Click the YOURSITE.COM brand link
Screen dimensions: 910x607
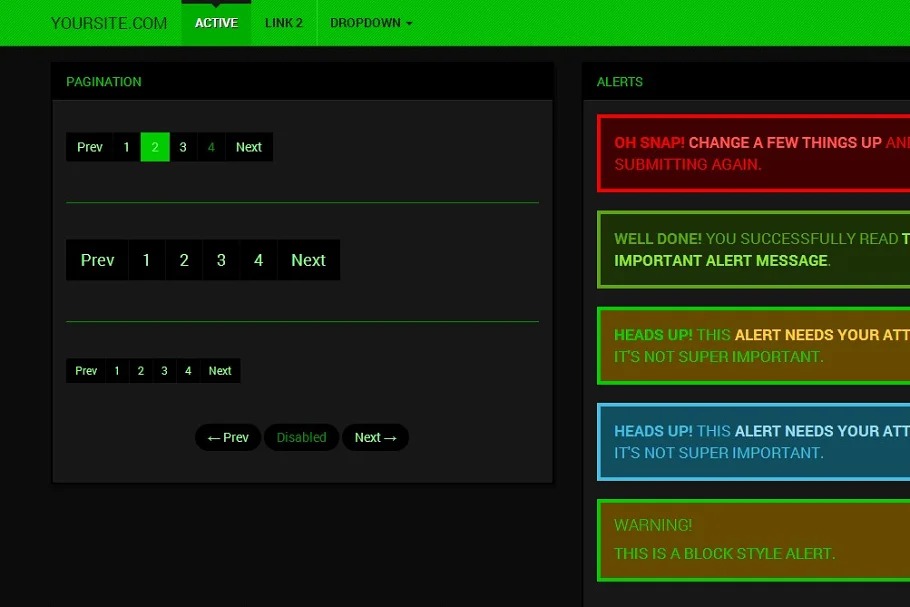109,23
